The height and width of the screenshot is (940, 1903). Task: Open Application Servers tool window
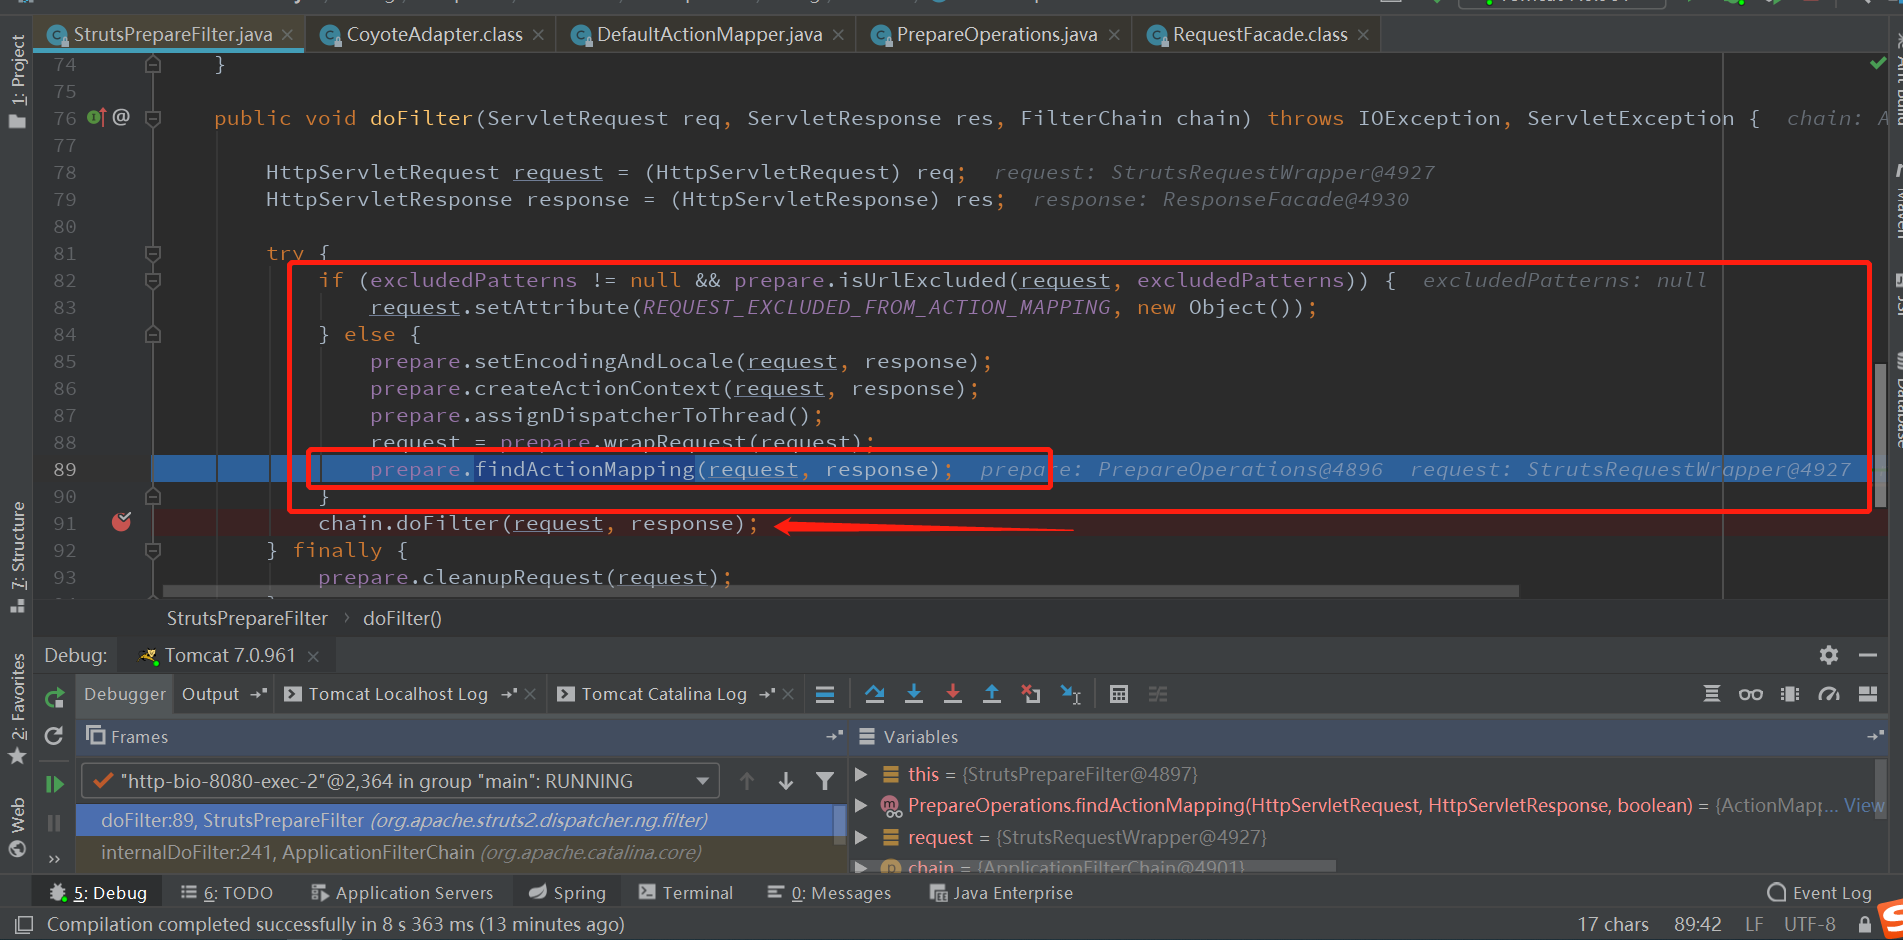tap(402, 892)
